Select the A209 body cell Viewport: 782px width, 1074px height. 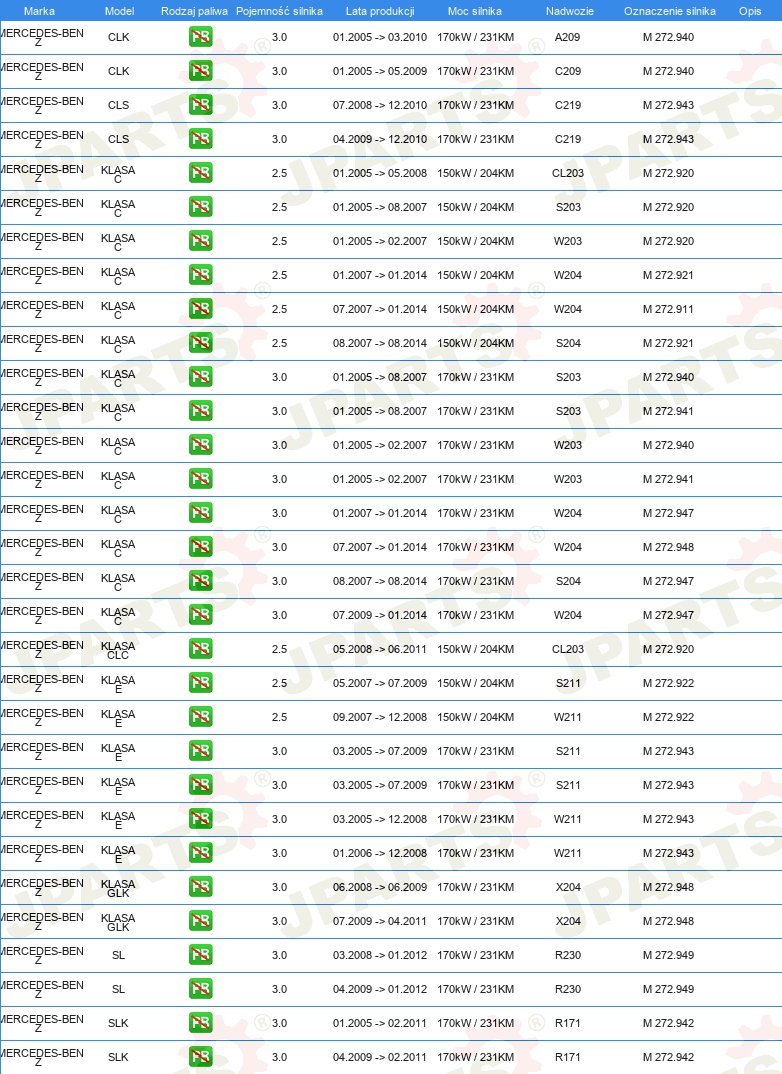(x=568, y=37)
